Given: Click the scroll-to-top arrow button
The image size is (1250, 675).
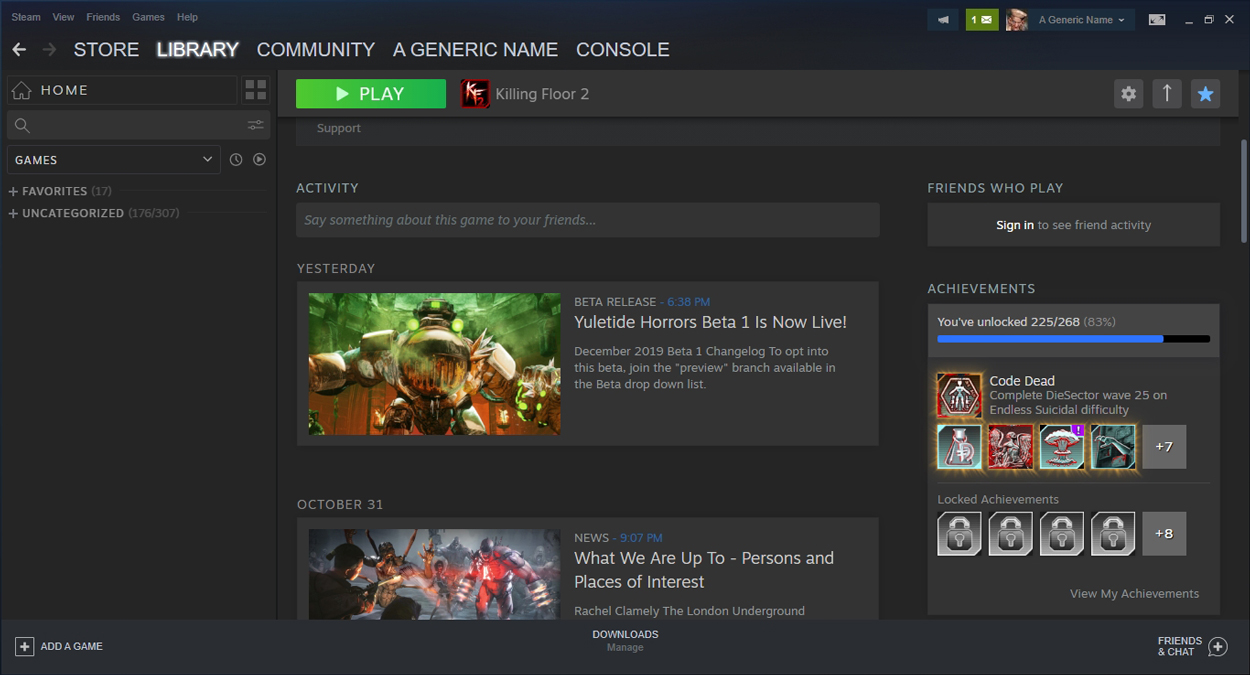Looking at the screenshot, I should 1167,93.
